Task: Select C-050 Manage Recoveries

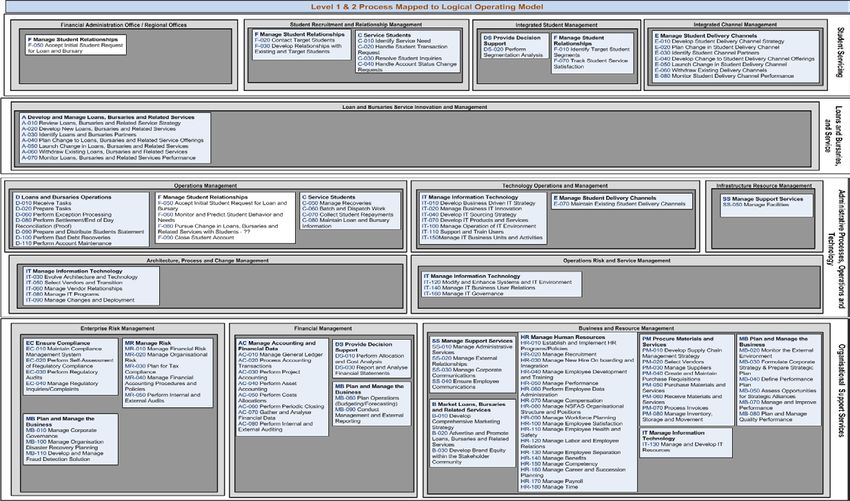Action: coord(337,203)
